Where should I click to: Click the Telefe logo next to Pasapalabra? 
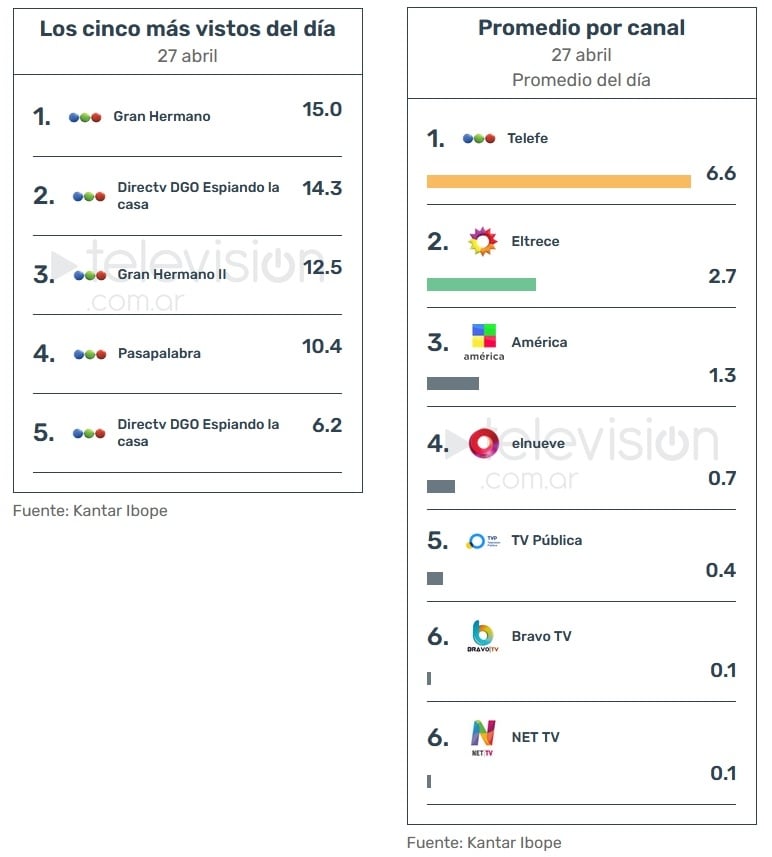[90, 354]
